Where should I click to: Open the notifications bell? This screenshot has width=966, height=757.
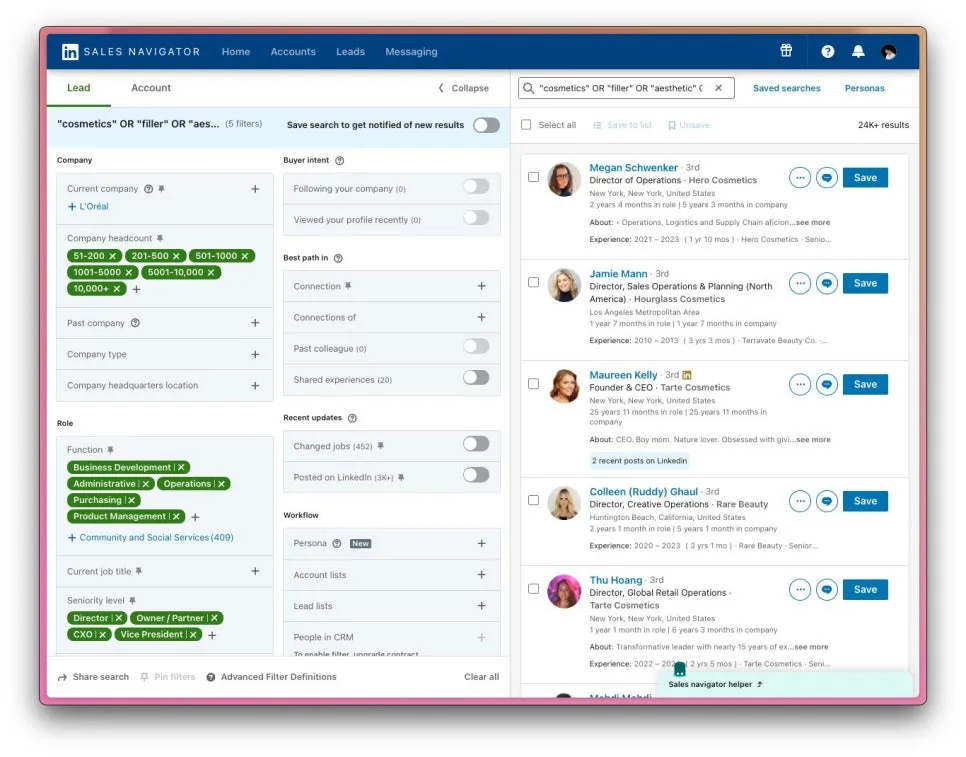point(858,52)
